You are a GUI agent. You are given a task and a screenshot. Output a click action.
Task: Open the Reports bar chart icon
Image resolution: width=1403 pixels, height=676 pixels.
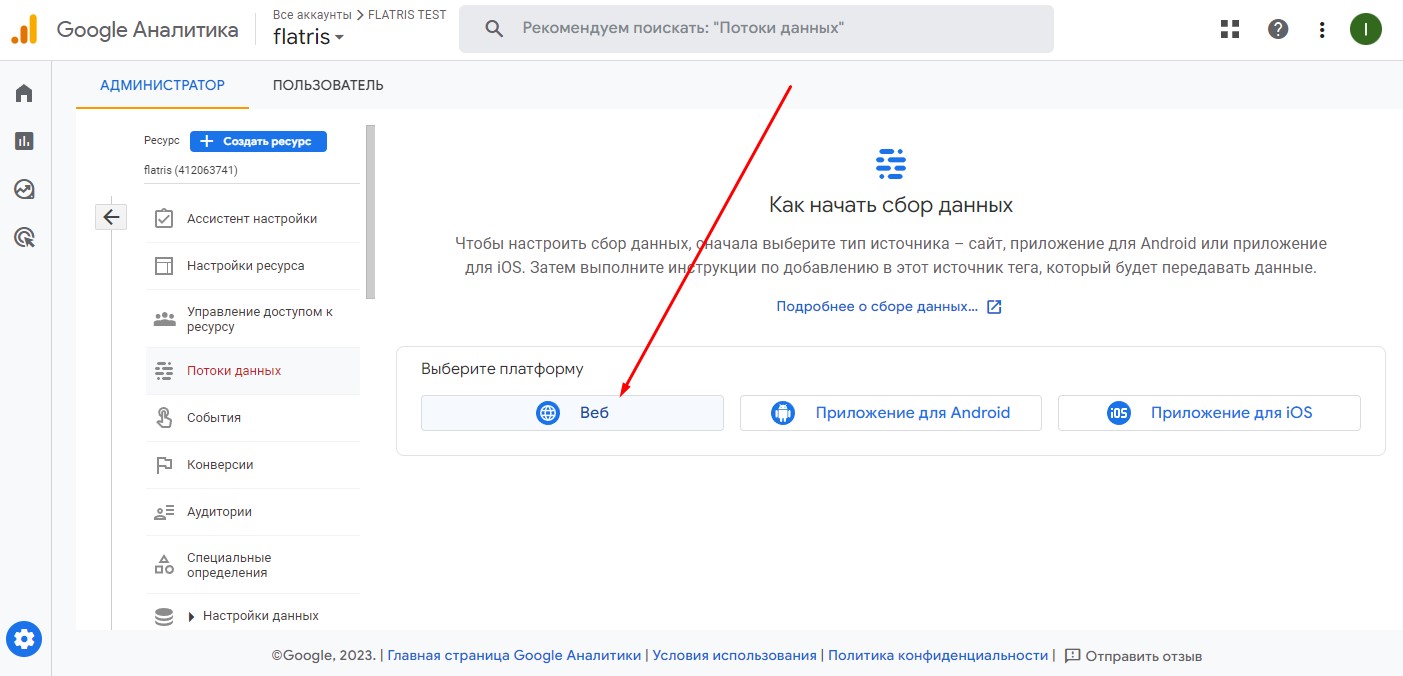[24, 141]
